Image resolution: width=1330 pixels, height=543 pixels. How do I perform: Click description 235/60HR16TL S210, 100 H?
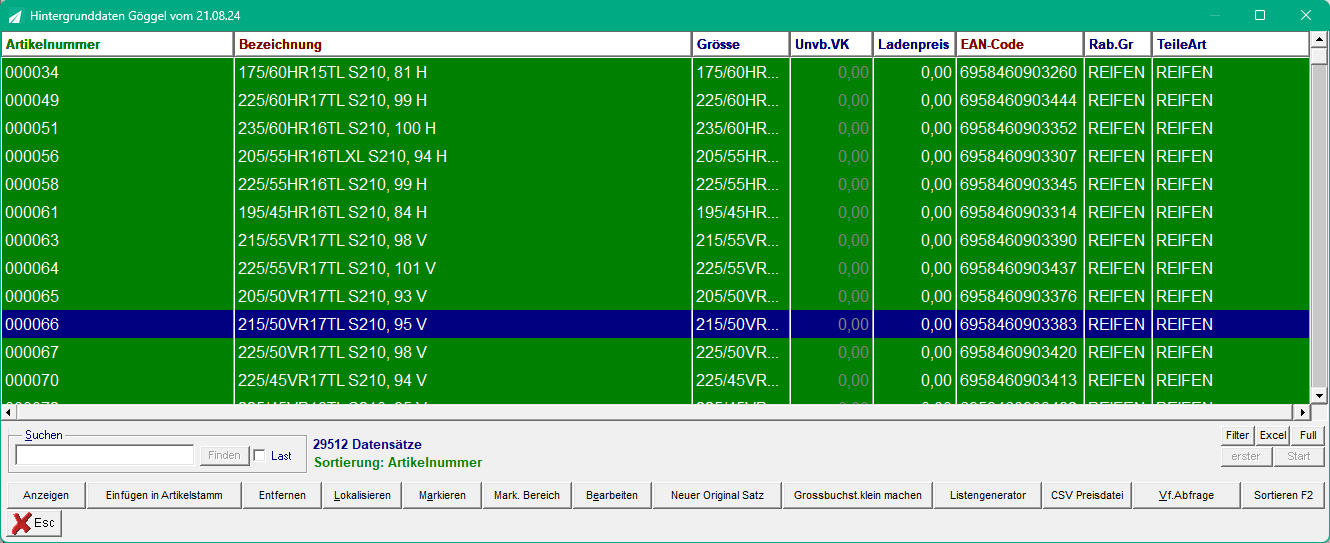pyautogui.click(x=337, y=128)
